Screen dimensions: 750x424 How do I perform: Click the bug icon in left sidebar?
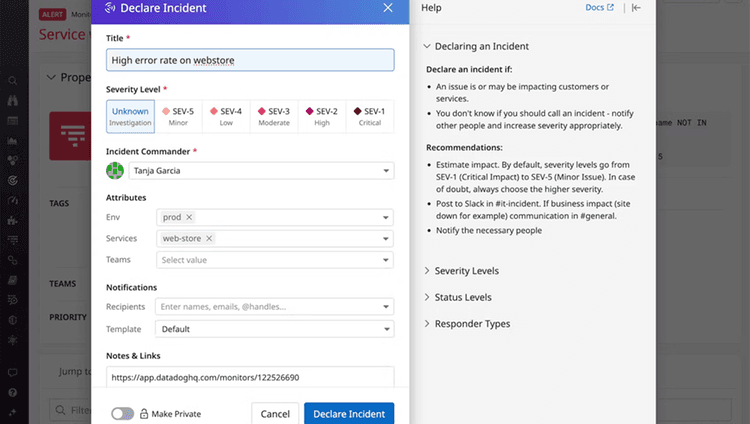[13, 340]
